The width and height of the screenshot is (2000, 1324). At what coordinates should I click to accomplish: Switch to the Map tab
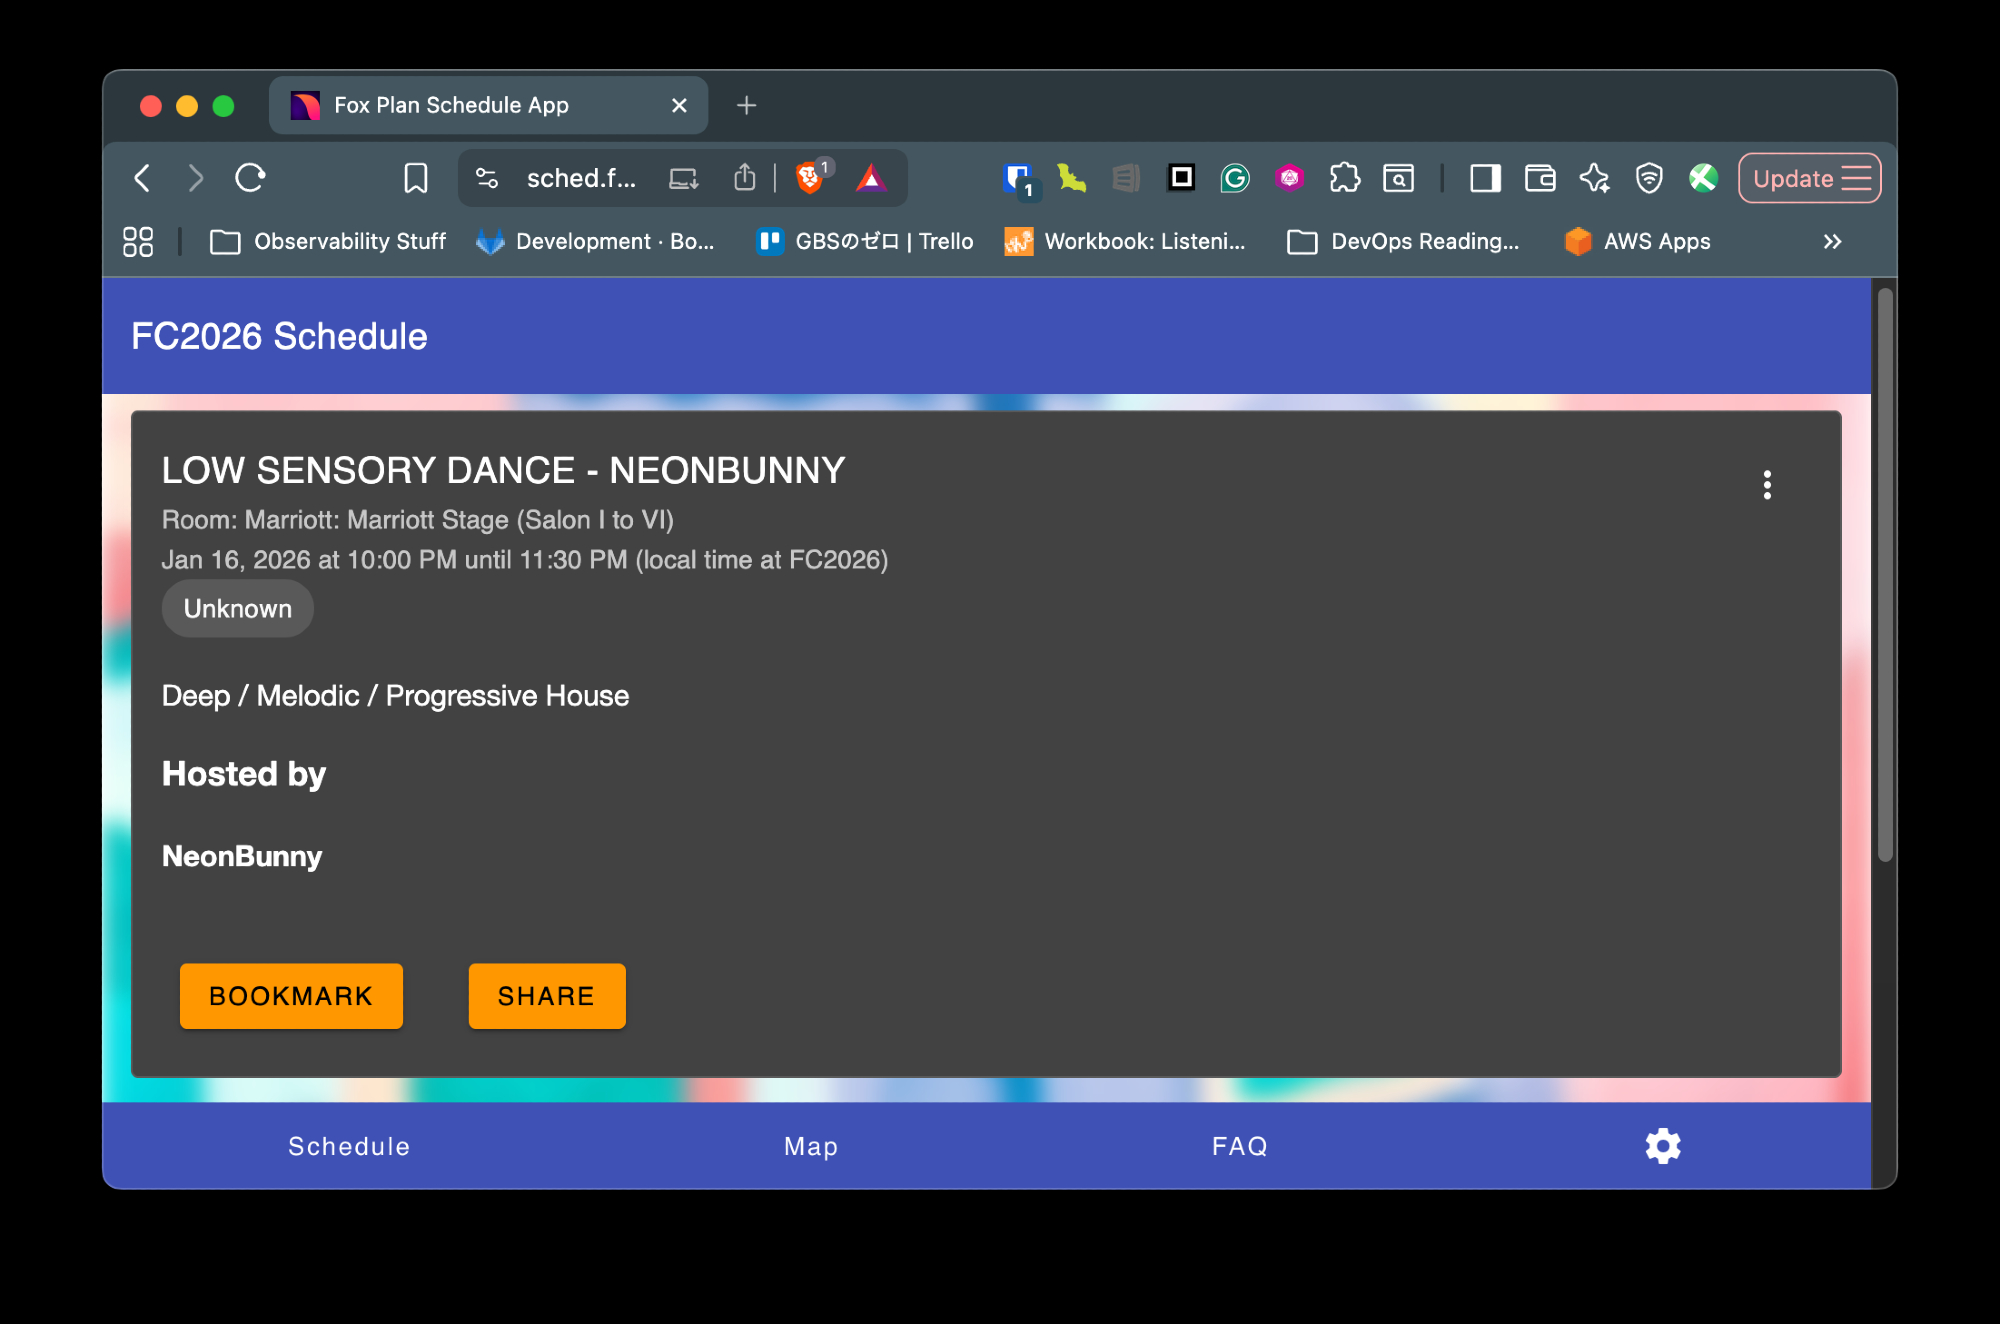click(x=811, y=1146)
